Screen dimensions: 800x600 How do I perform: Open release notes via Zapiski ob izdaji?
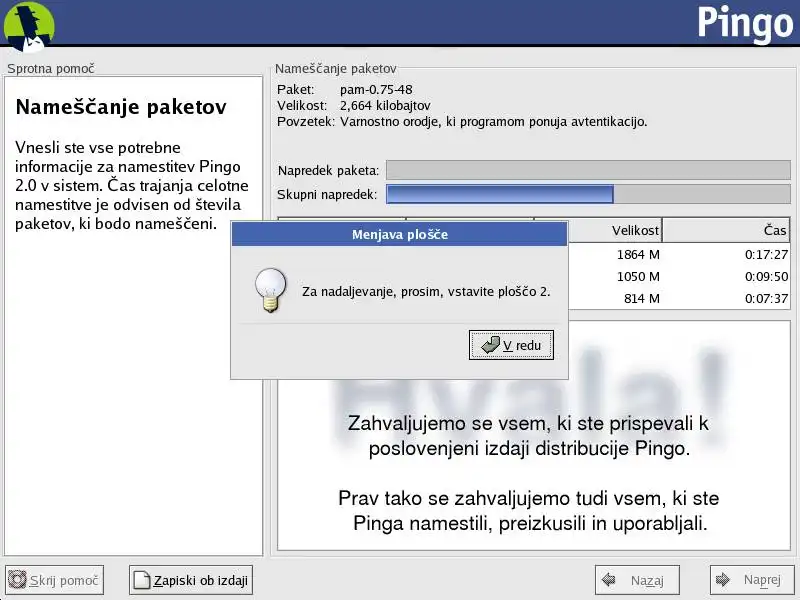click(x=191, y=580)
